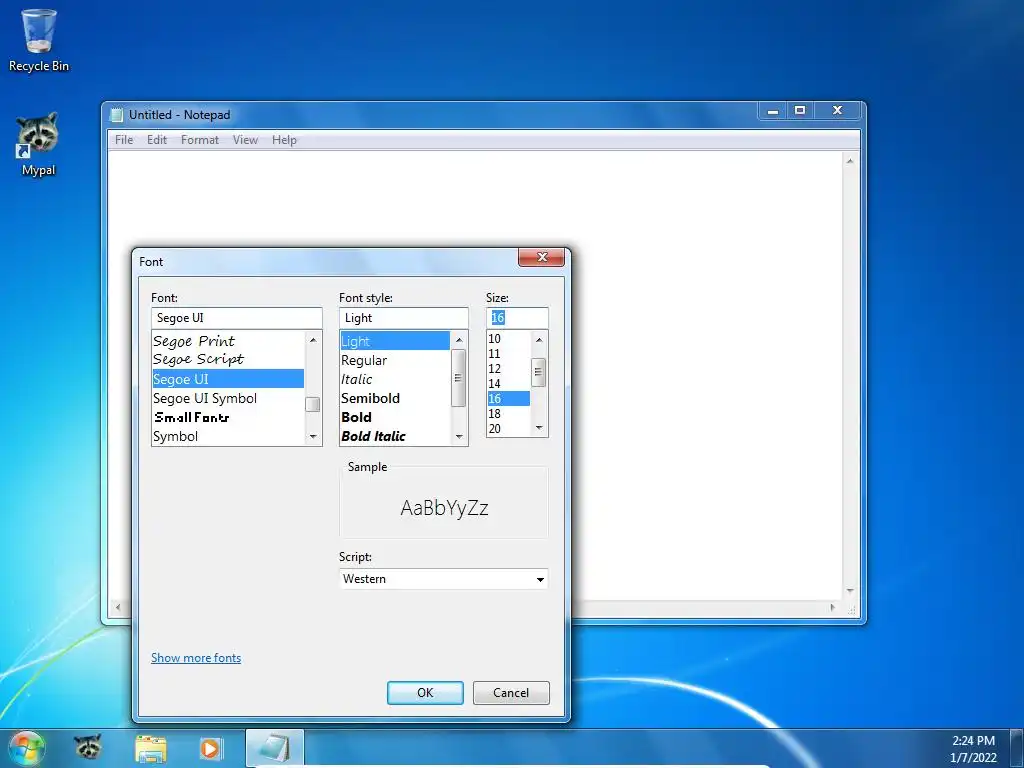Click the font style list scrollbar thumb
Viewport: 1024px width, 768px height.
(459, 378)
